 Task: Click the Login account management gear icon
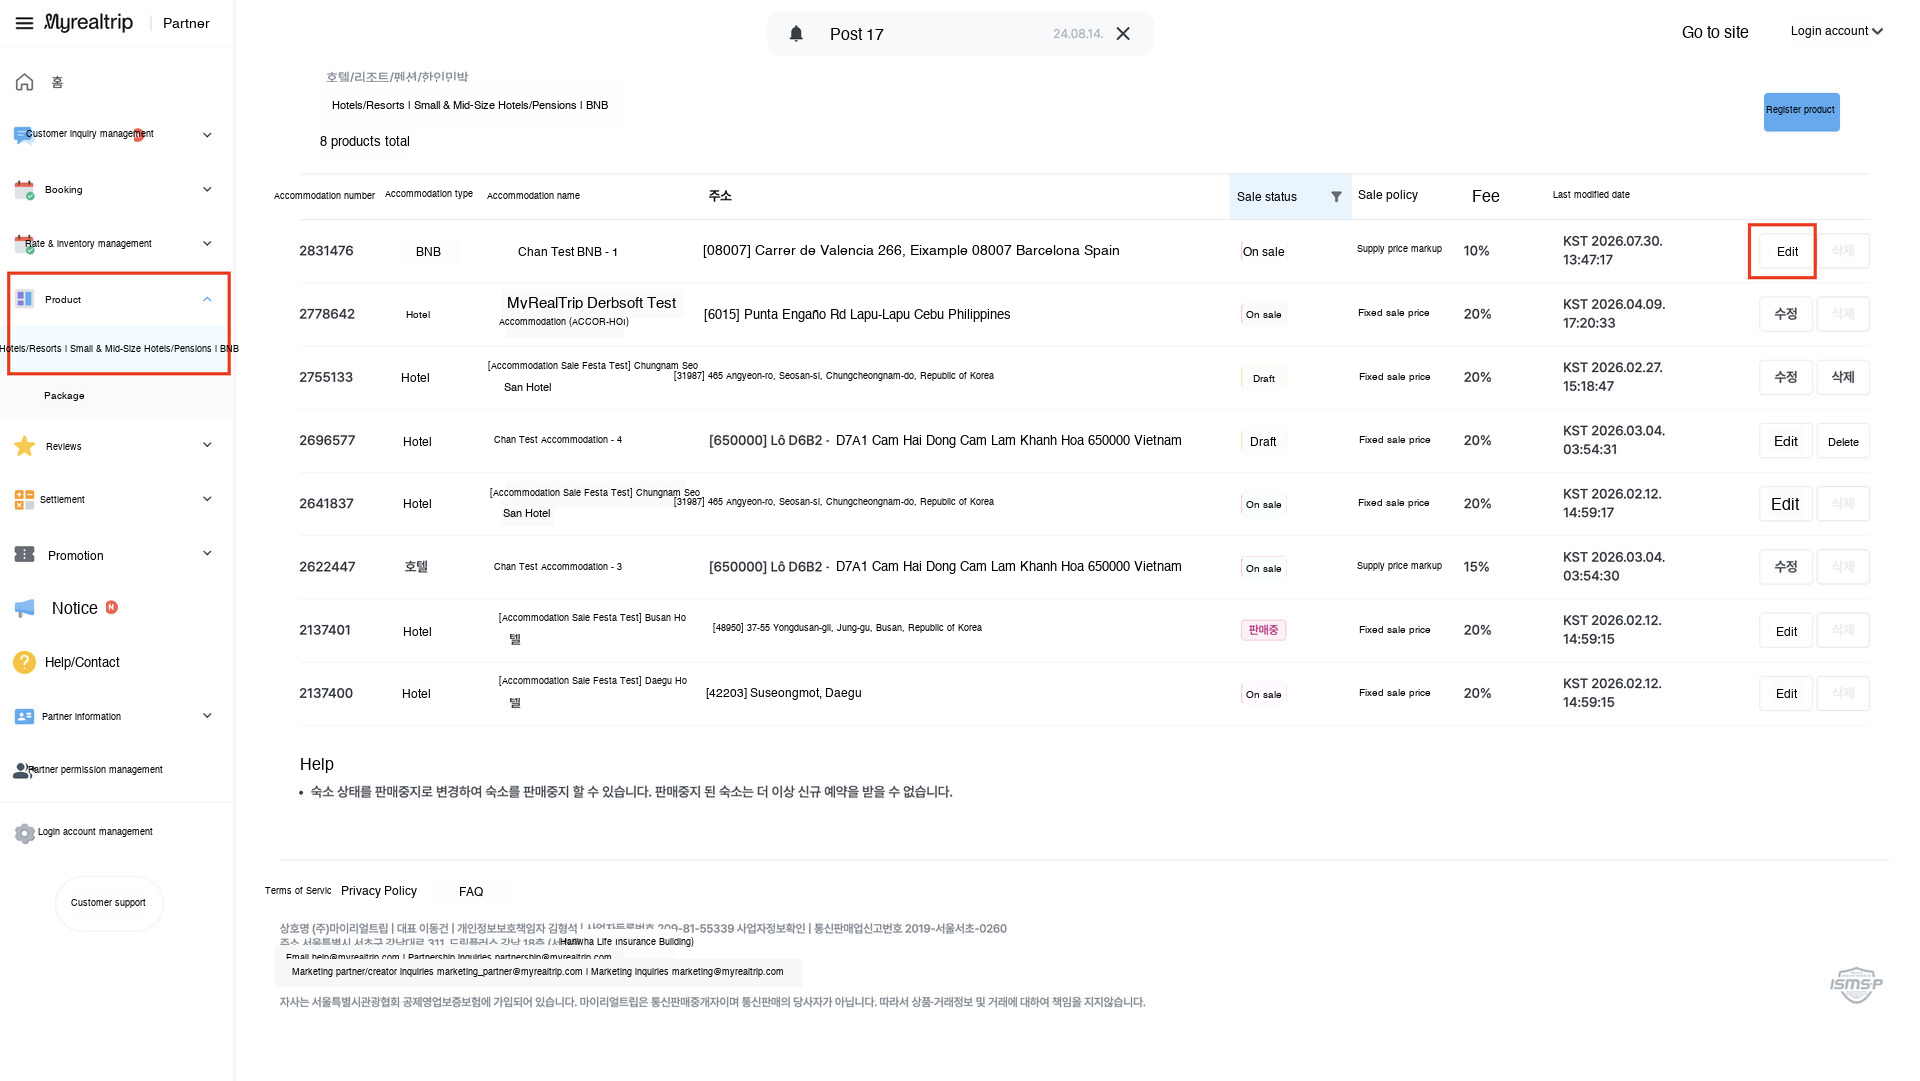pos(25,833)
